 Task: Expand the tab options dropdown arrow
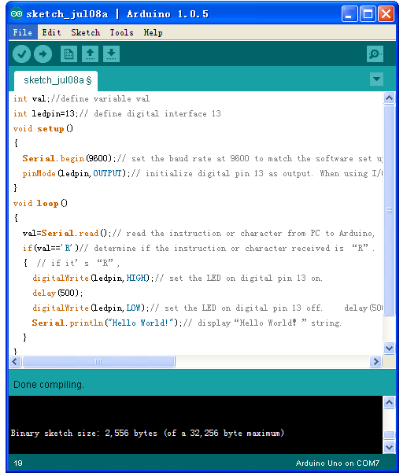[376, 79]
